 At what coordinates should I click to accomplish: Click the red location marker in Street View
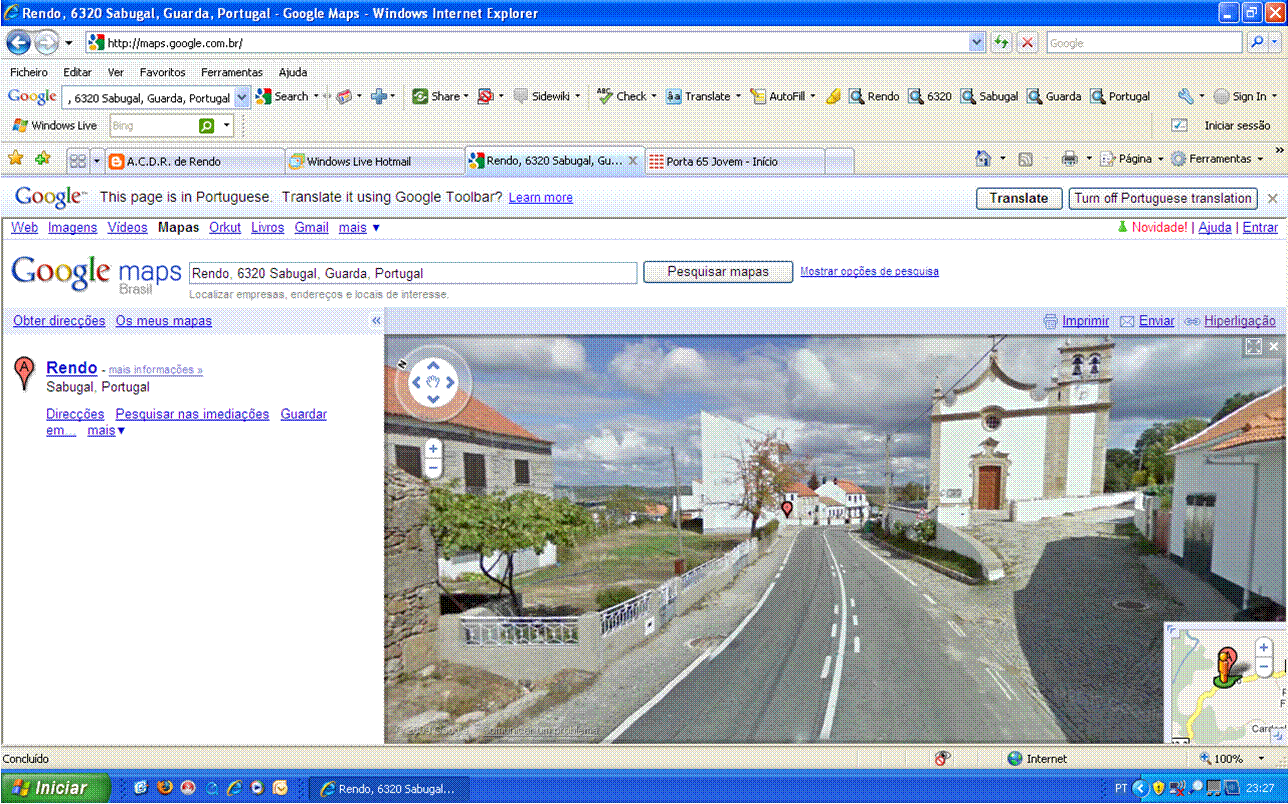787,509
